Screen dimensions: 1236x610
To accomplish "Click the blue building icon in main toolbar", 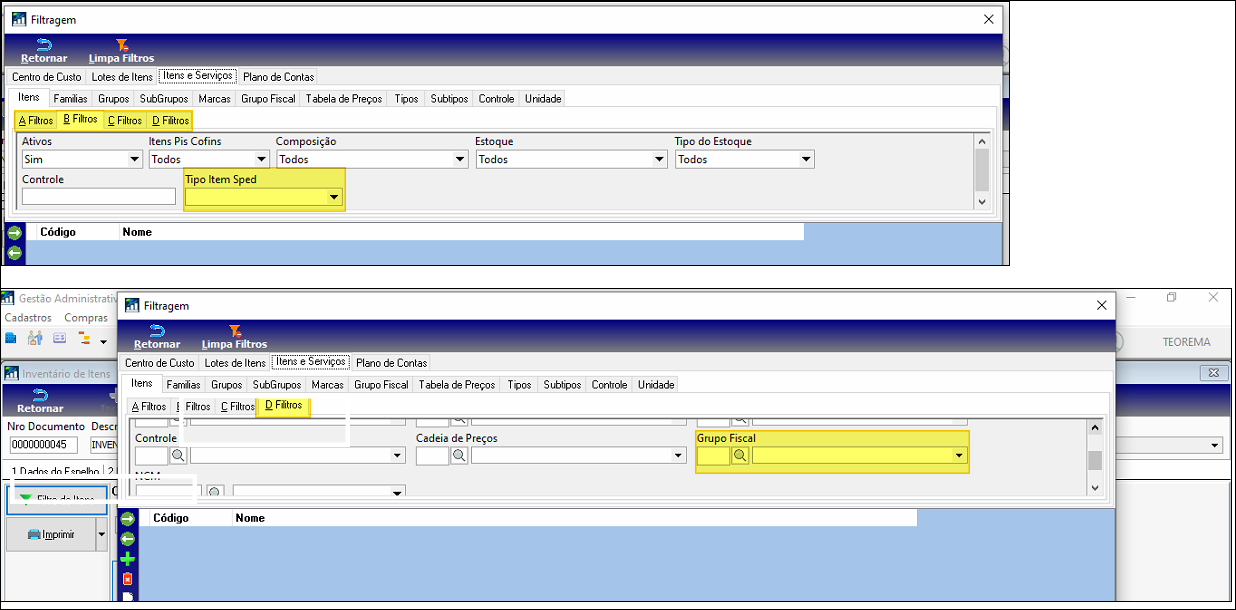I will pos(11,339).
